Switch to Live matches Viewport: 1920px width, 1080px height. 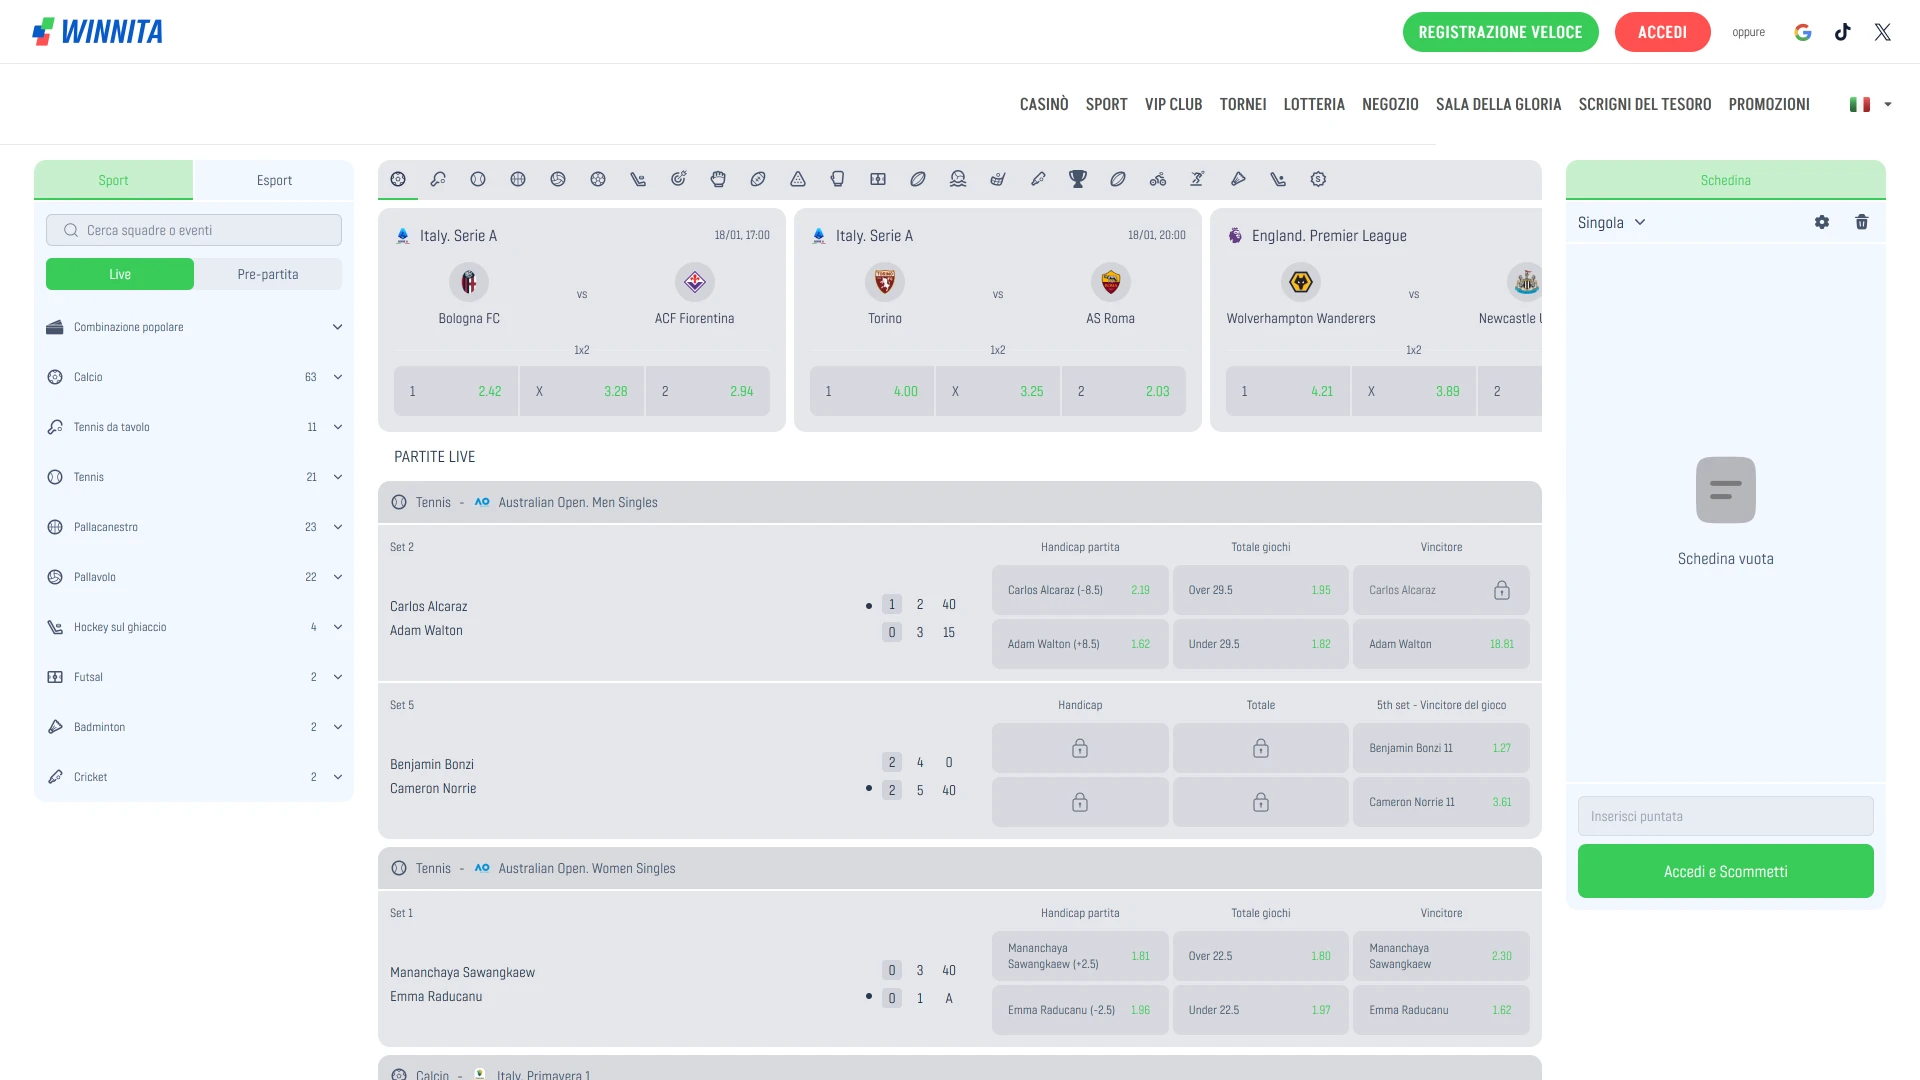[x=120, y=274]
